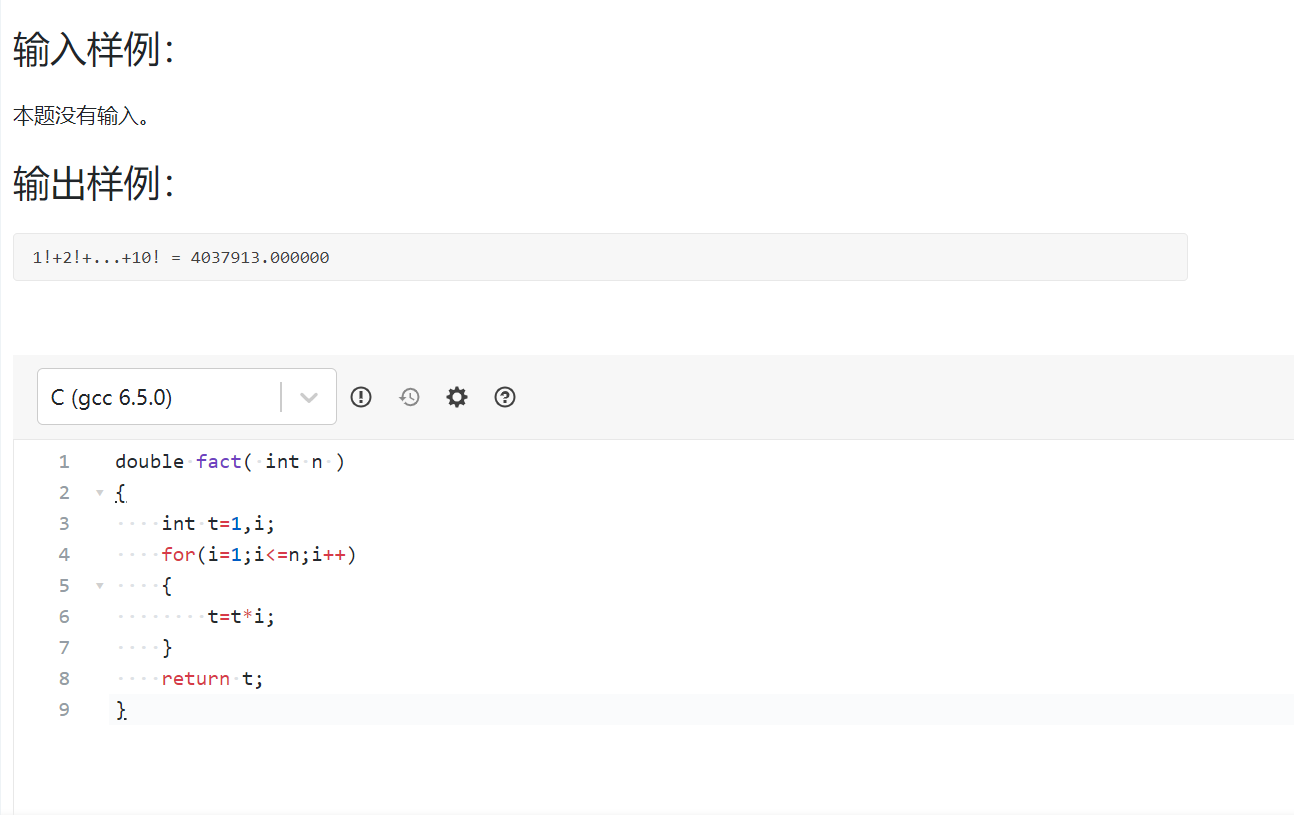
Task: Select the "C (gcc 6.5.0)" language box
Action: (x=160, y=397)
